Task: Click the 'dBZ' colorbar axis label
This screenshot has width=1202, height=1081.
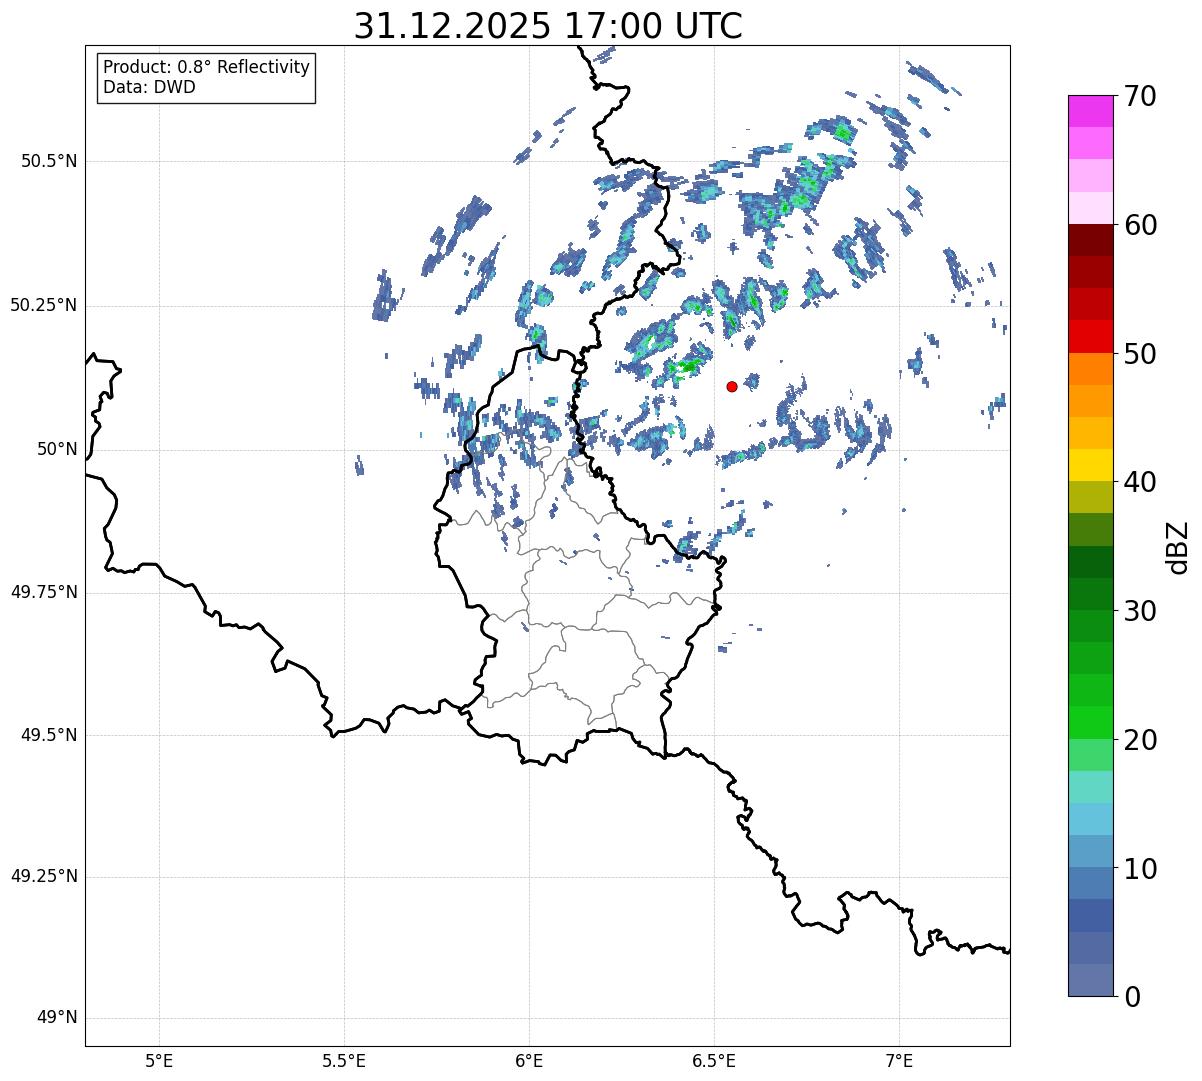Action: (1178, 546)
